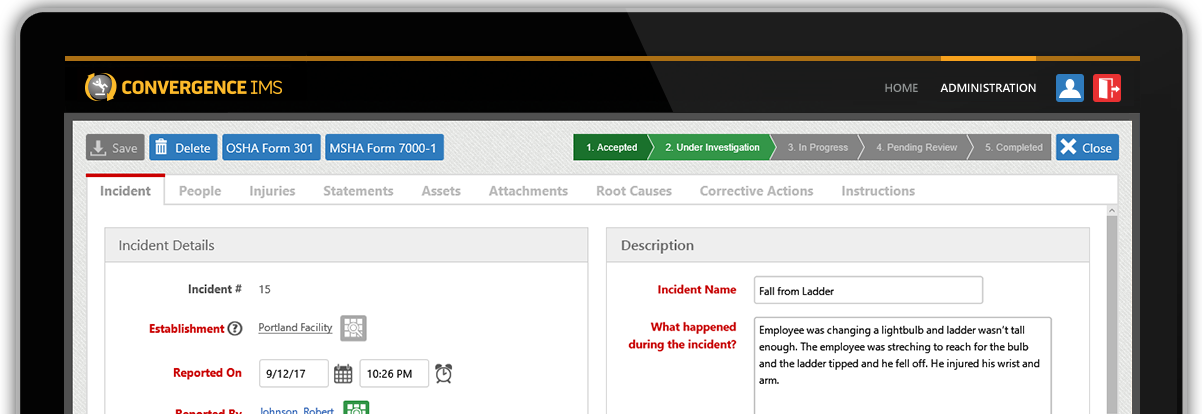Switch to the Statements tab
Screen dimensions: 1202x414
(x=358, y=190)
